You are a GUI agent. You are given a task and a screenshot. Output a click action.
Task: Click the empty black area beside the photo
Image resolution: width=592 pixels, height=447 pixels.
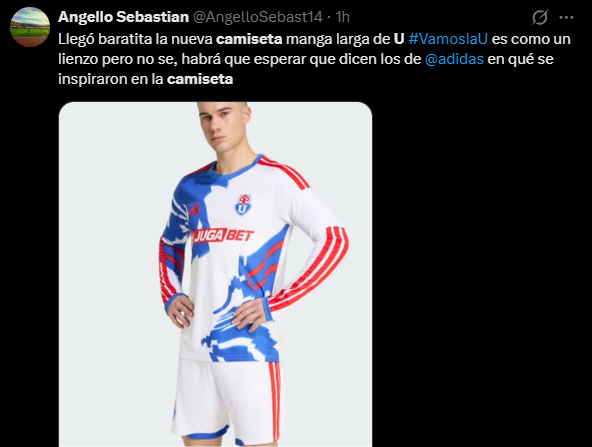point(479,274)
